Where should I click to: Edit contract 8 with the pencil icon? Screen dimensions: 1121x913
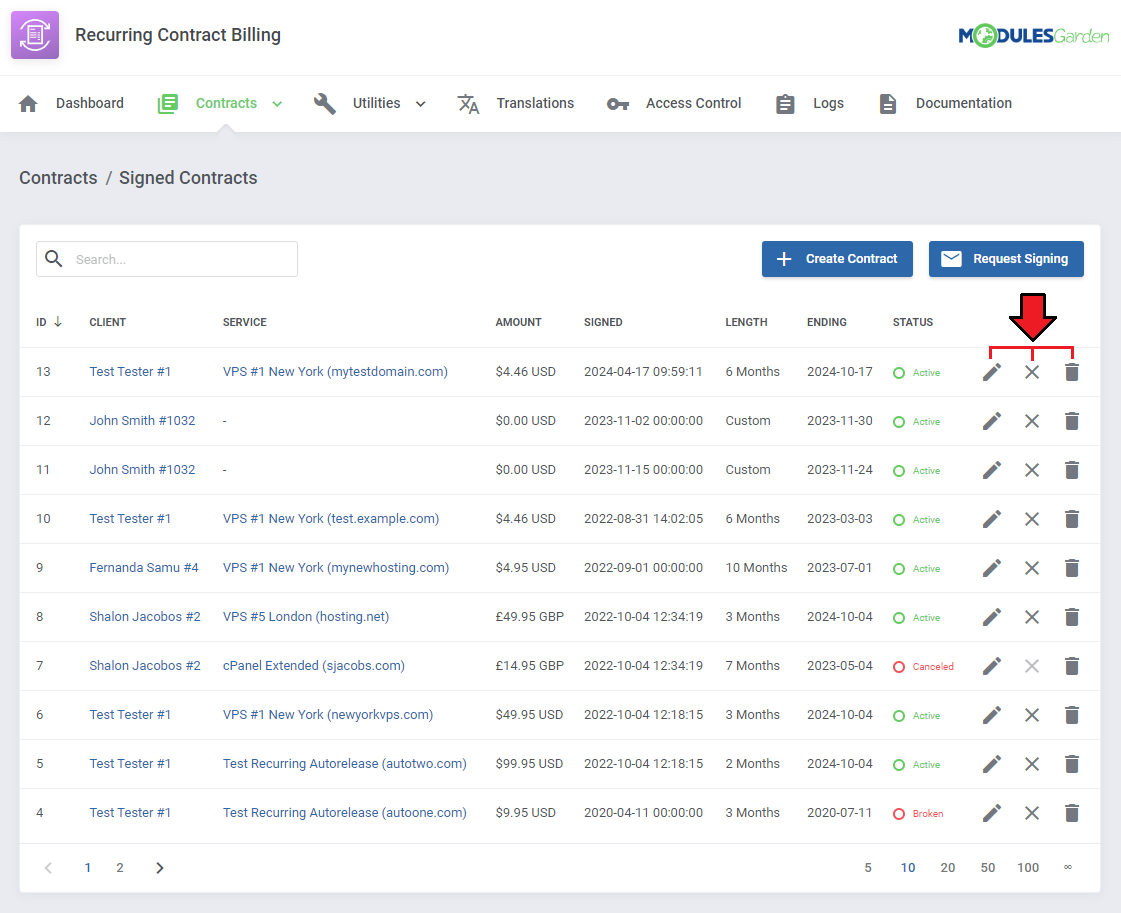992,617
